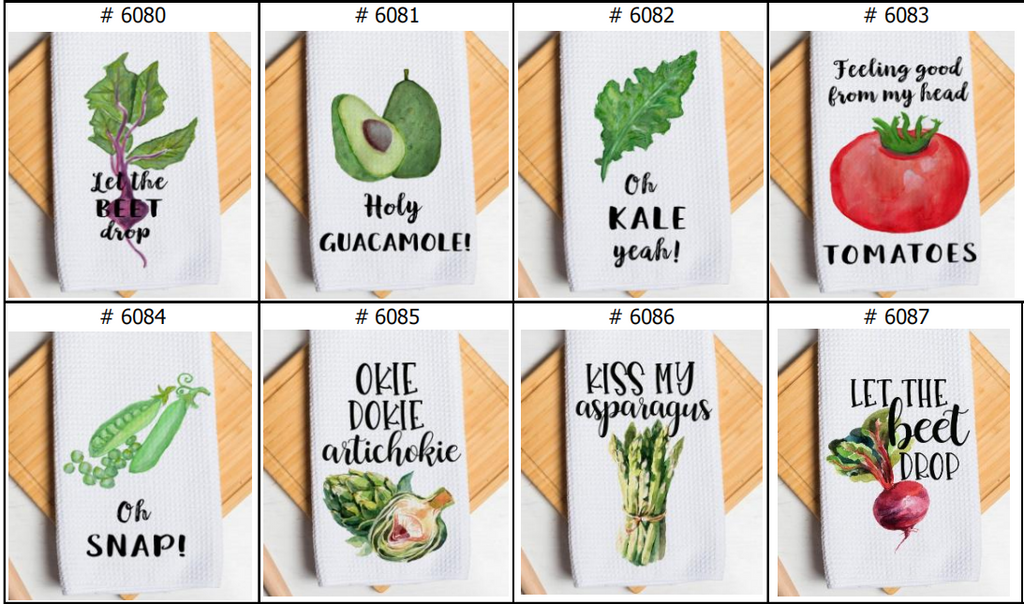
Task: Open the Let the Beet Drop red beet towel
Action: click(x=894, y=464)
